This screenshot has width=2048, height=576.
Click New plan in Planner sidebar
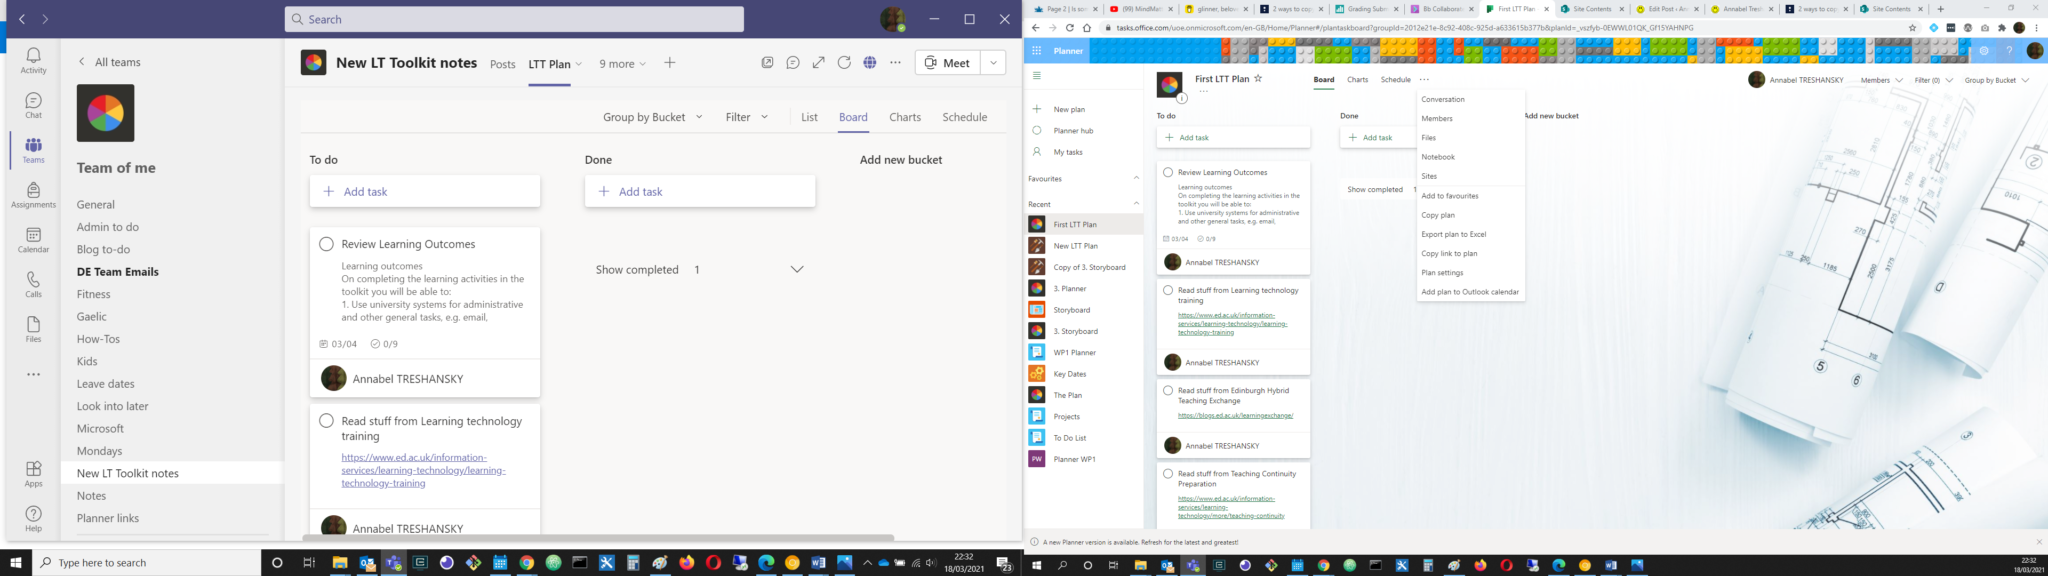tap(1069, 109)
